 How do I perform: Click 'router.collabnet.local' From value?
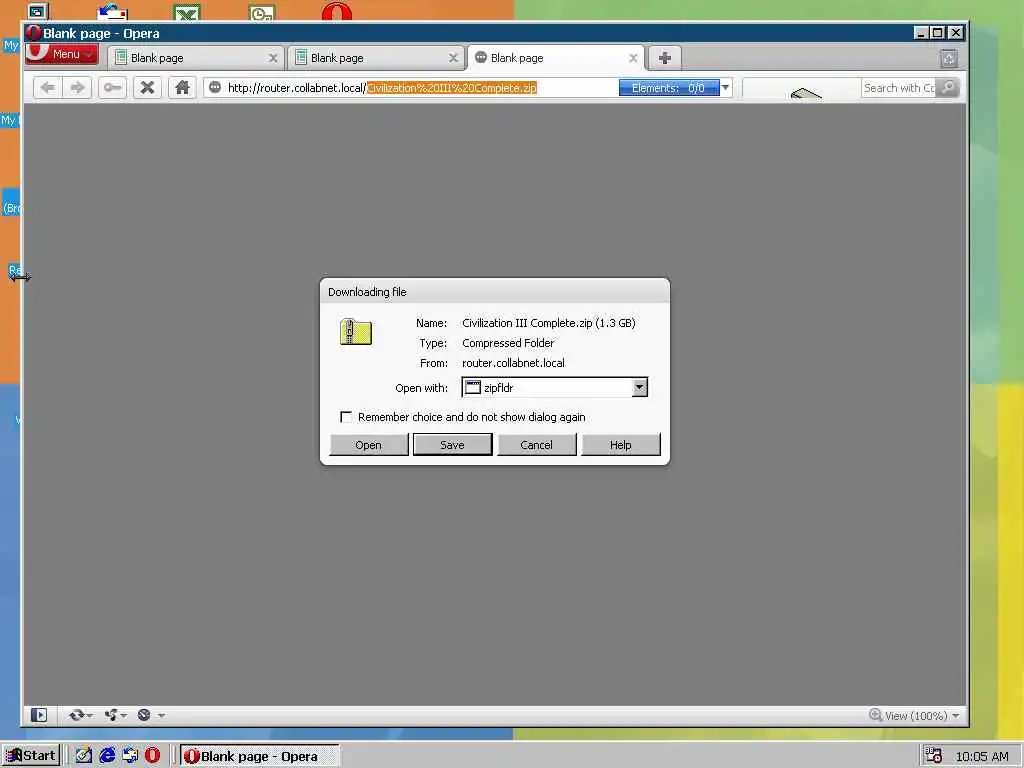(513, 363)
